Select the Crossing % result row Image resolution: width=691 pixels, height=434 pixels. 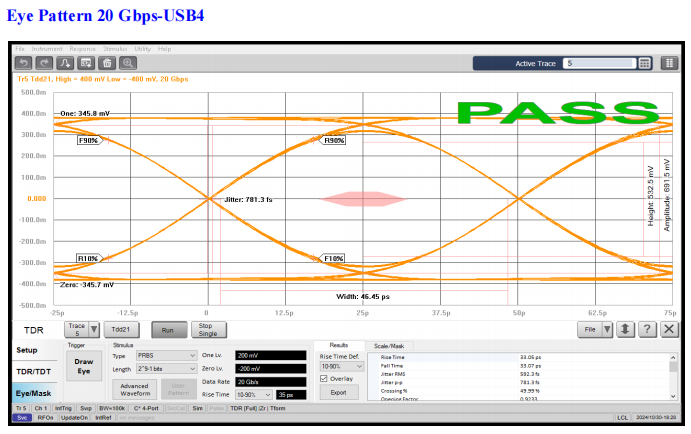pos(518,391)
